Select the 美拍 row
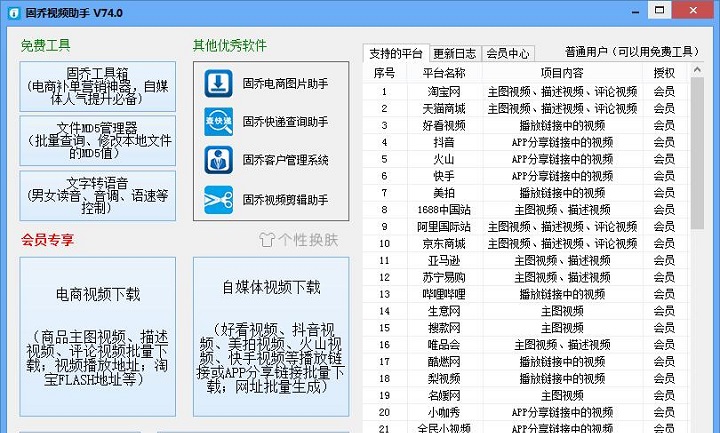 coord(525,193)
